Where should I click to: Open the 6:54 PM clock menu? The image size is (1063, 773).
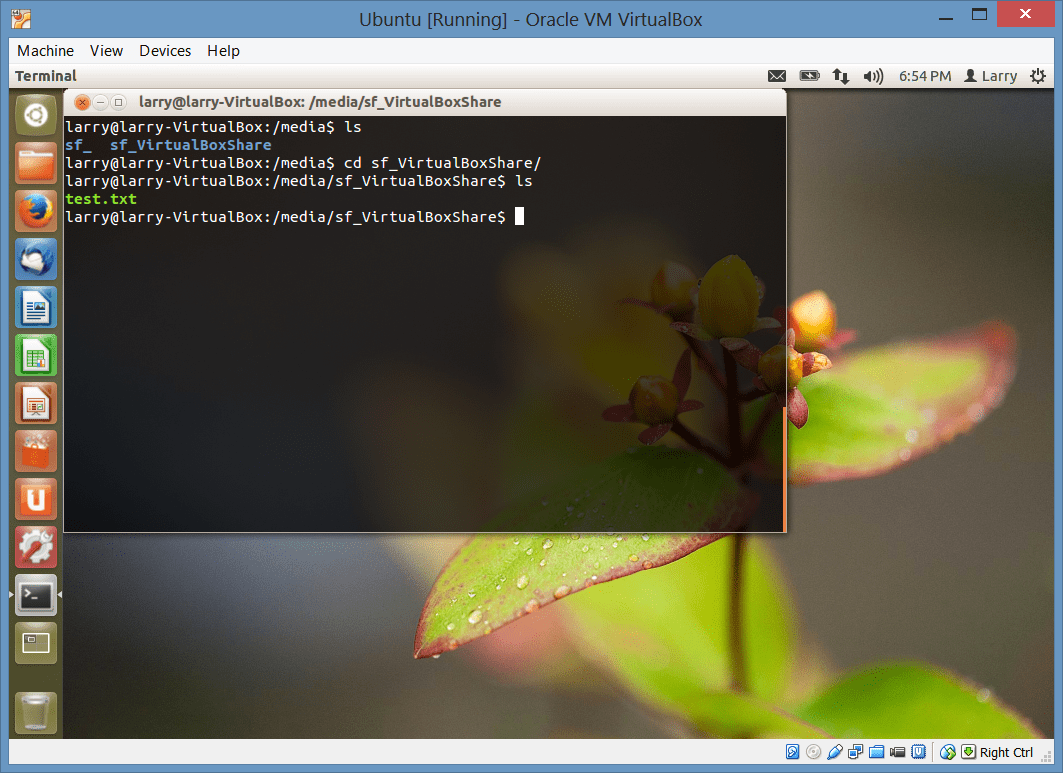point(925,76)
